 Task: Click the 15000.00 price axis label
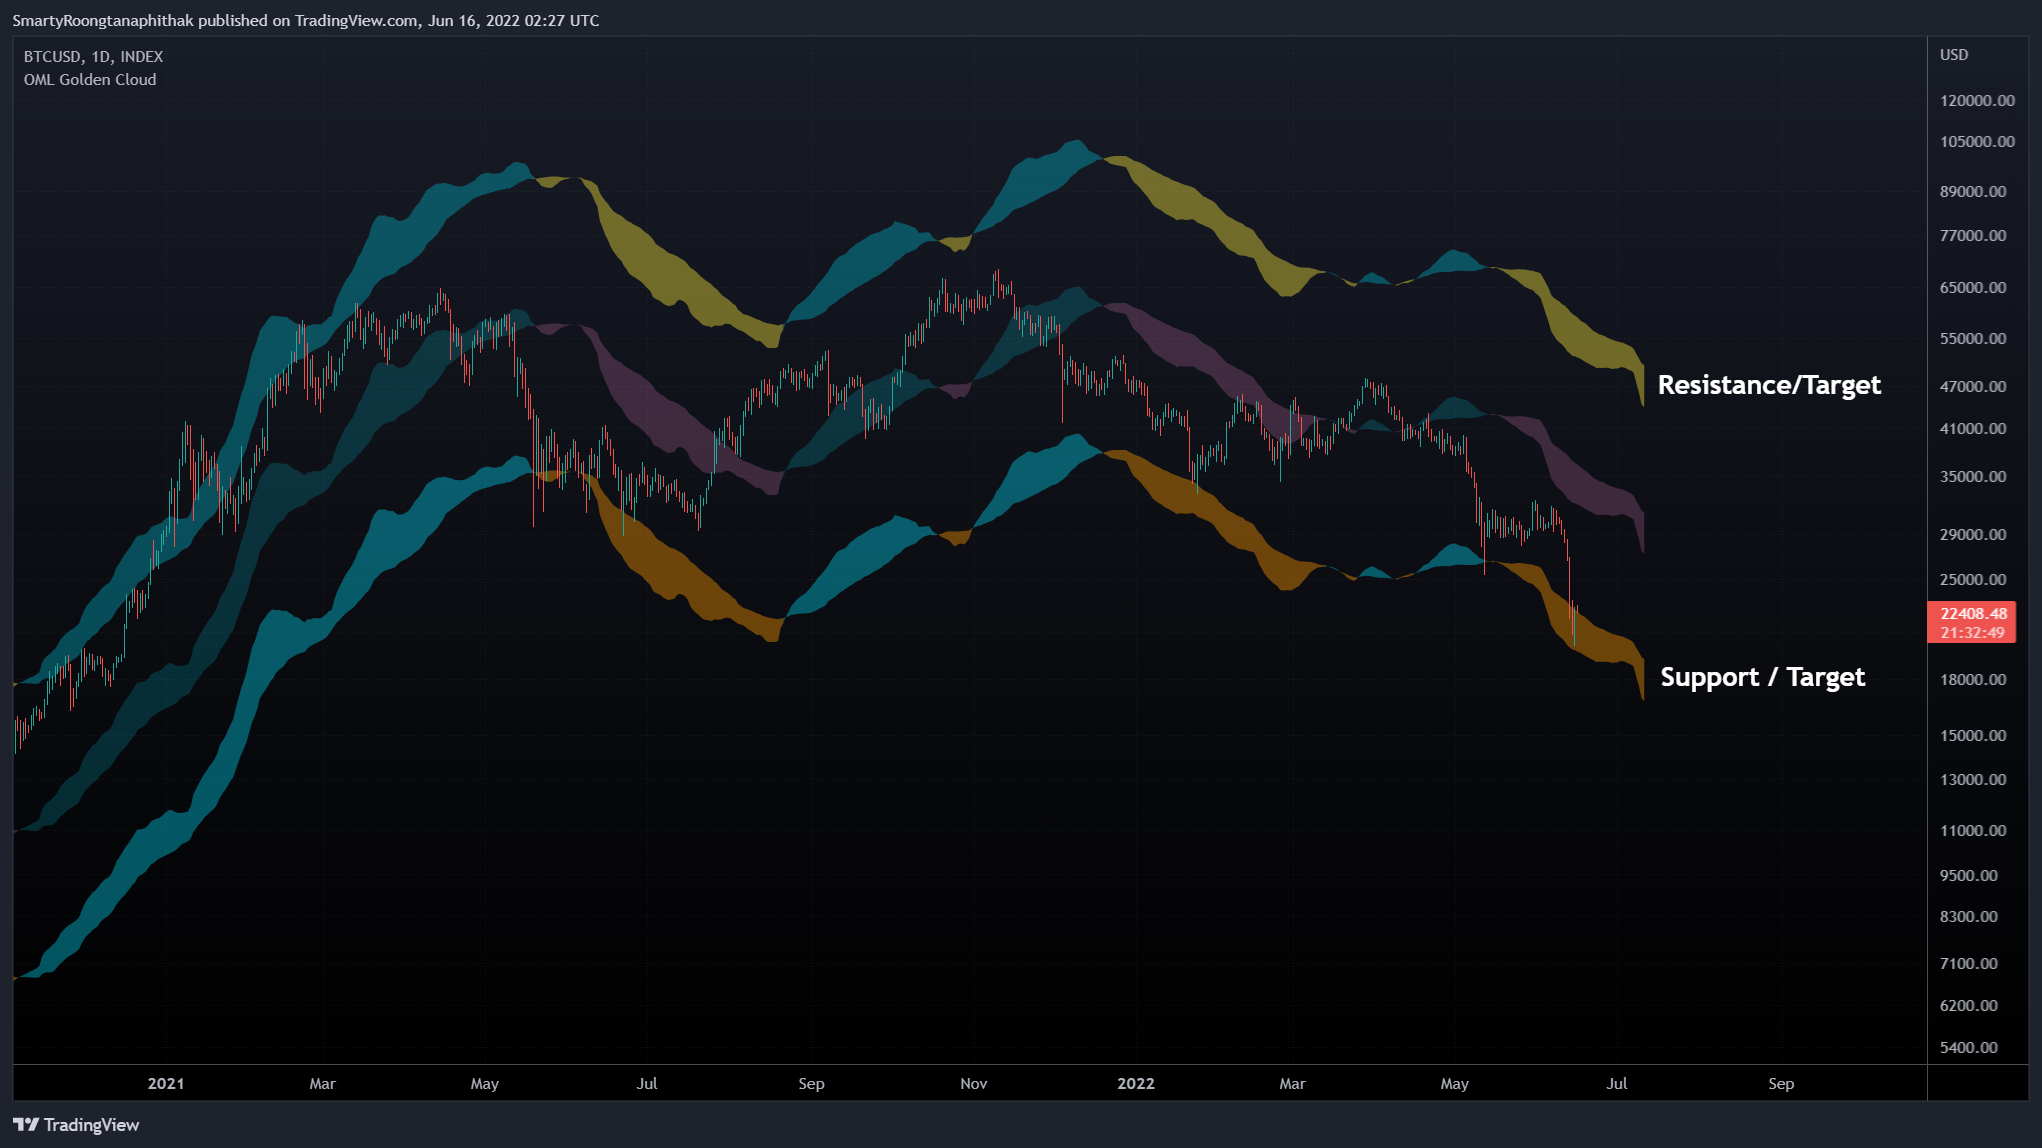coord(1973,736)
